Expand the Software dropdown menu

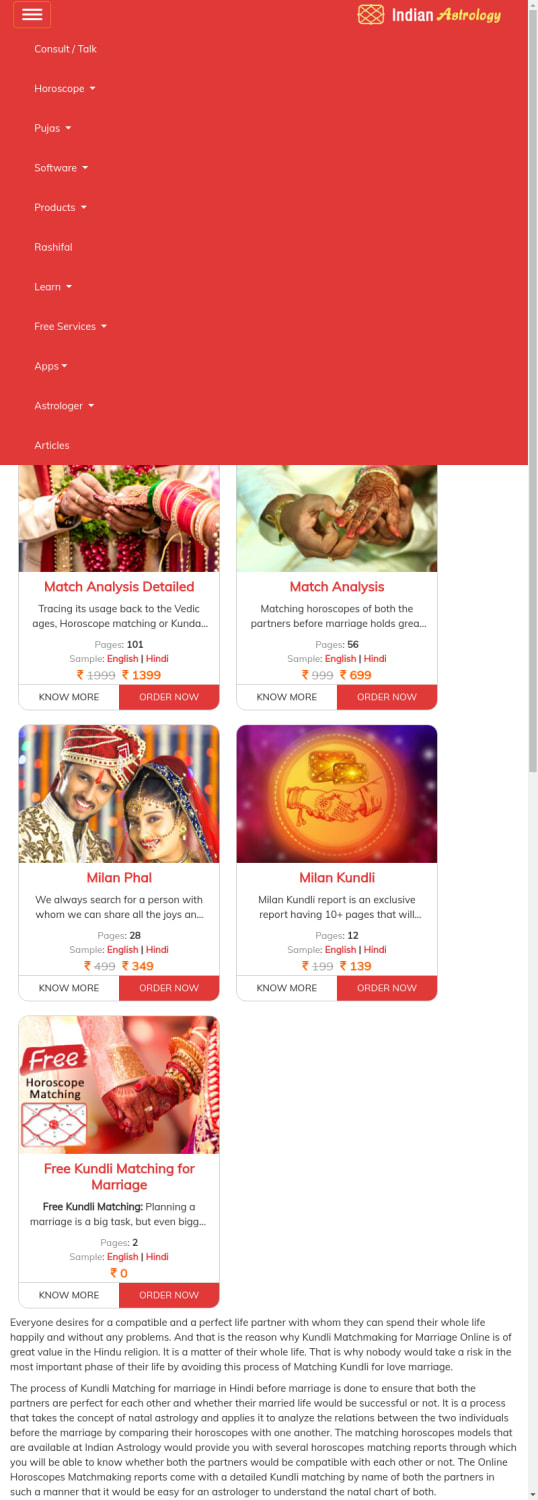tap(61, 168)
